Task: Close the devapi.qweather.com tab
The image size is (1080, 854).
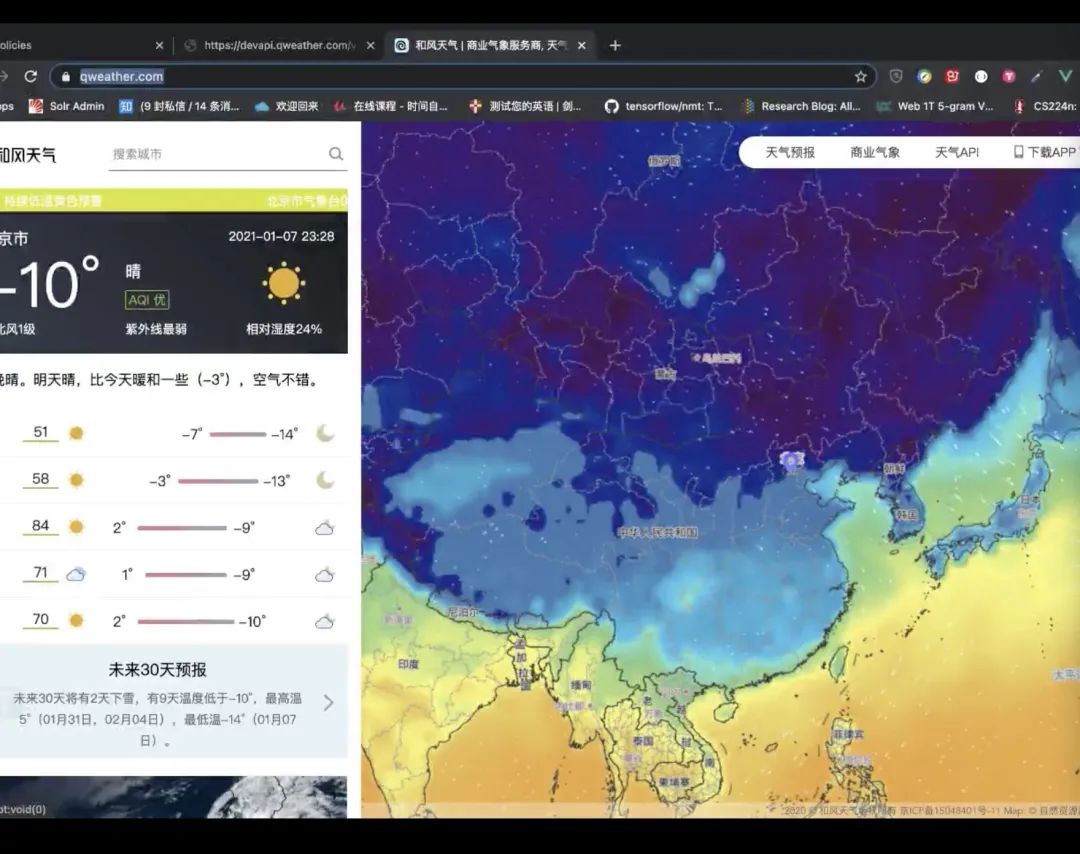Action: [371, 45]
